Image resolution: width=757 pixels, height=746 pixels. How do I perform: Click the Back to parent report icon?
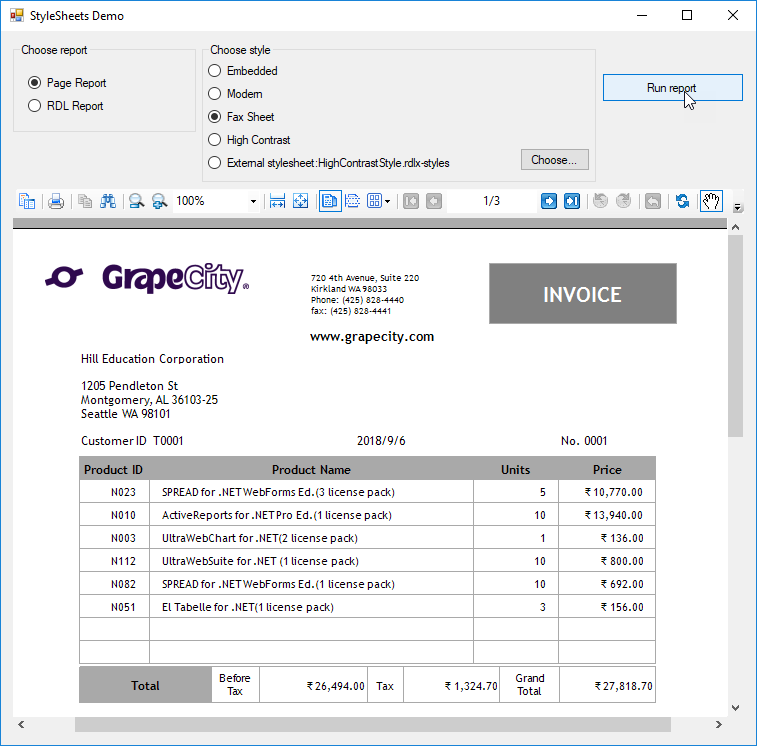pos(653,201)
